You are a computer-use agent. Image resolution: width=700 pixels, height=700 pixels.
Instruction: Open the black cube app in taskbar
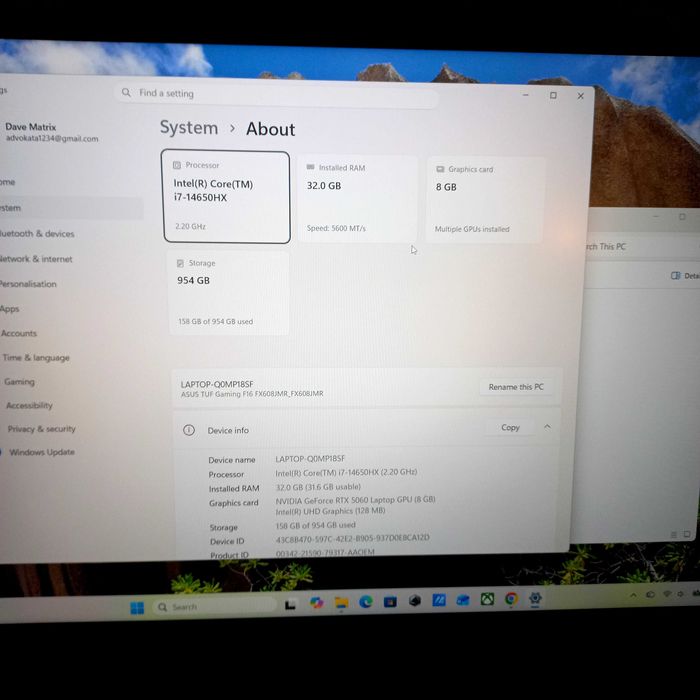[x=415, y=601]
